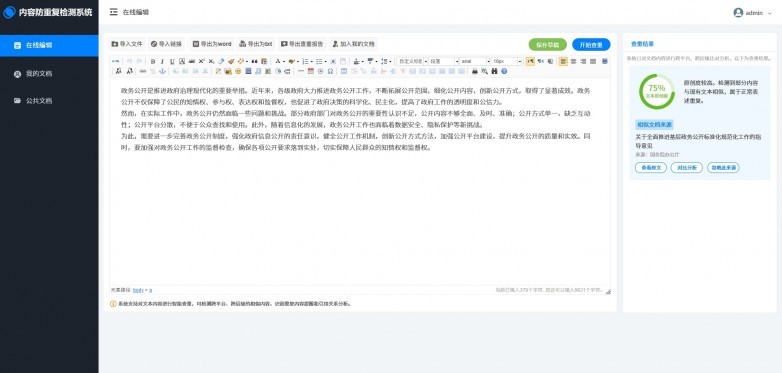Expand the unordered list style arrow
782x373 pixels.
(x=326, y=61)
